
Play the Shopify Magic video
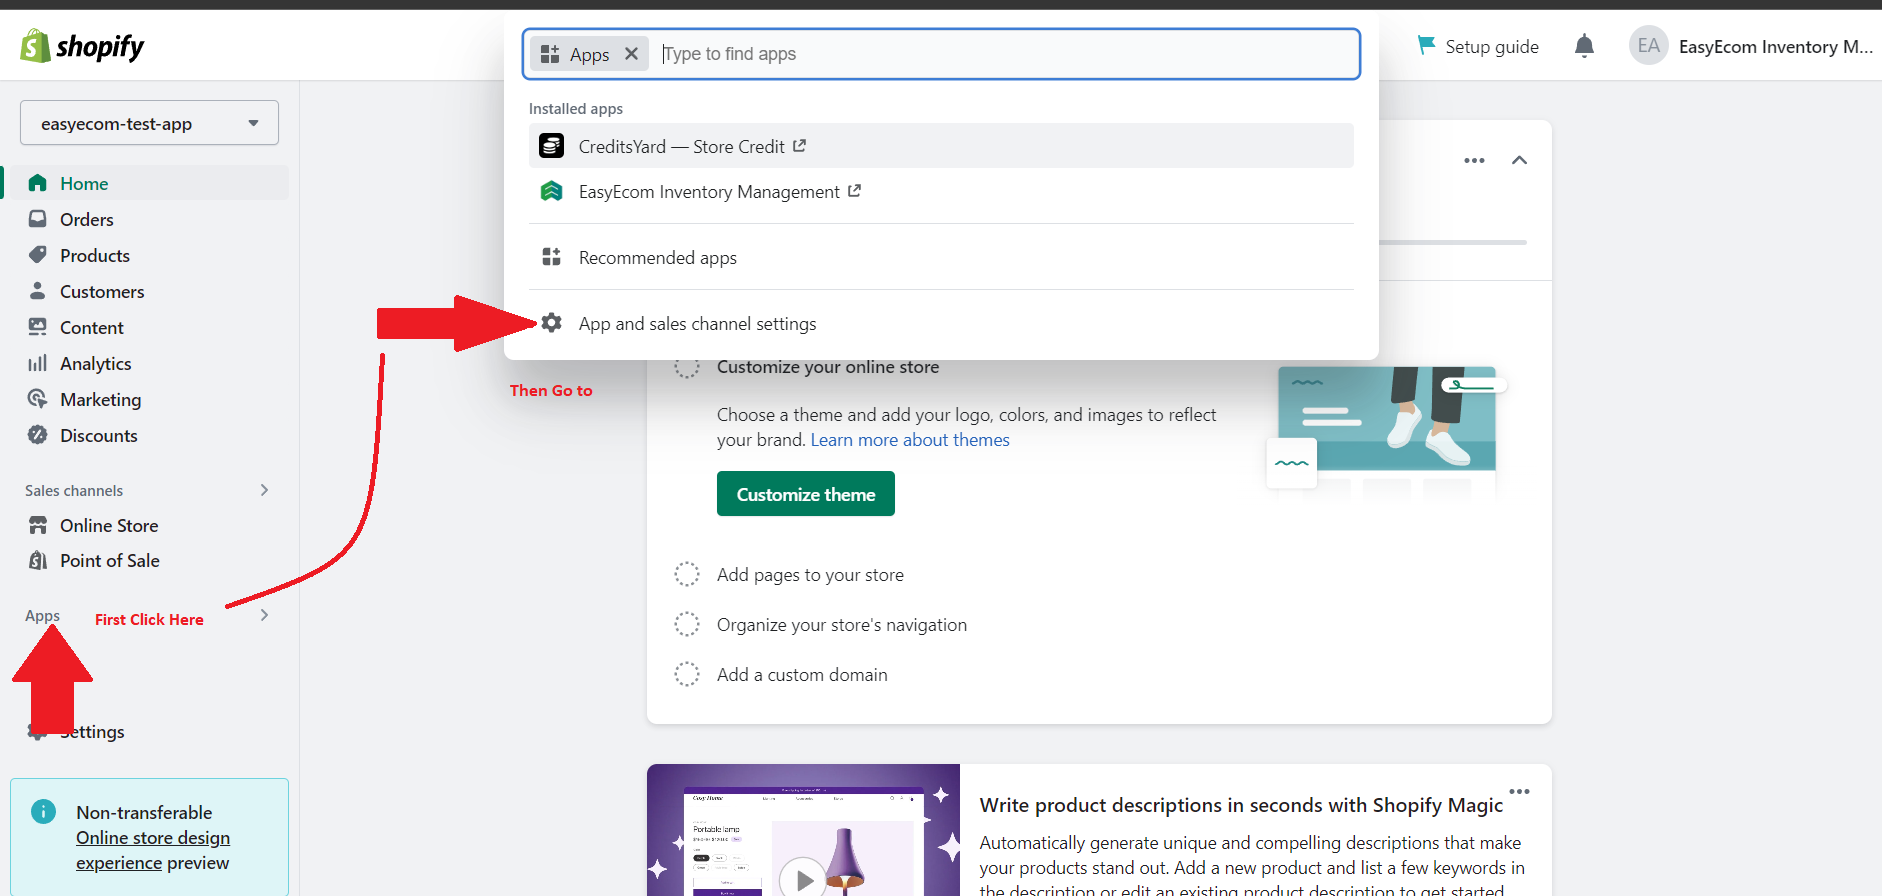[803, 880]
